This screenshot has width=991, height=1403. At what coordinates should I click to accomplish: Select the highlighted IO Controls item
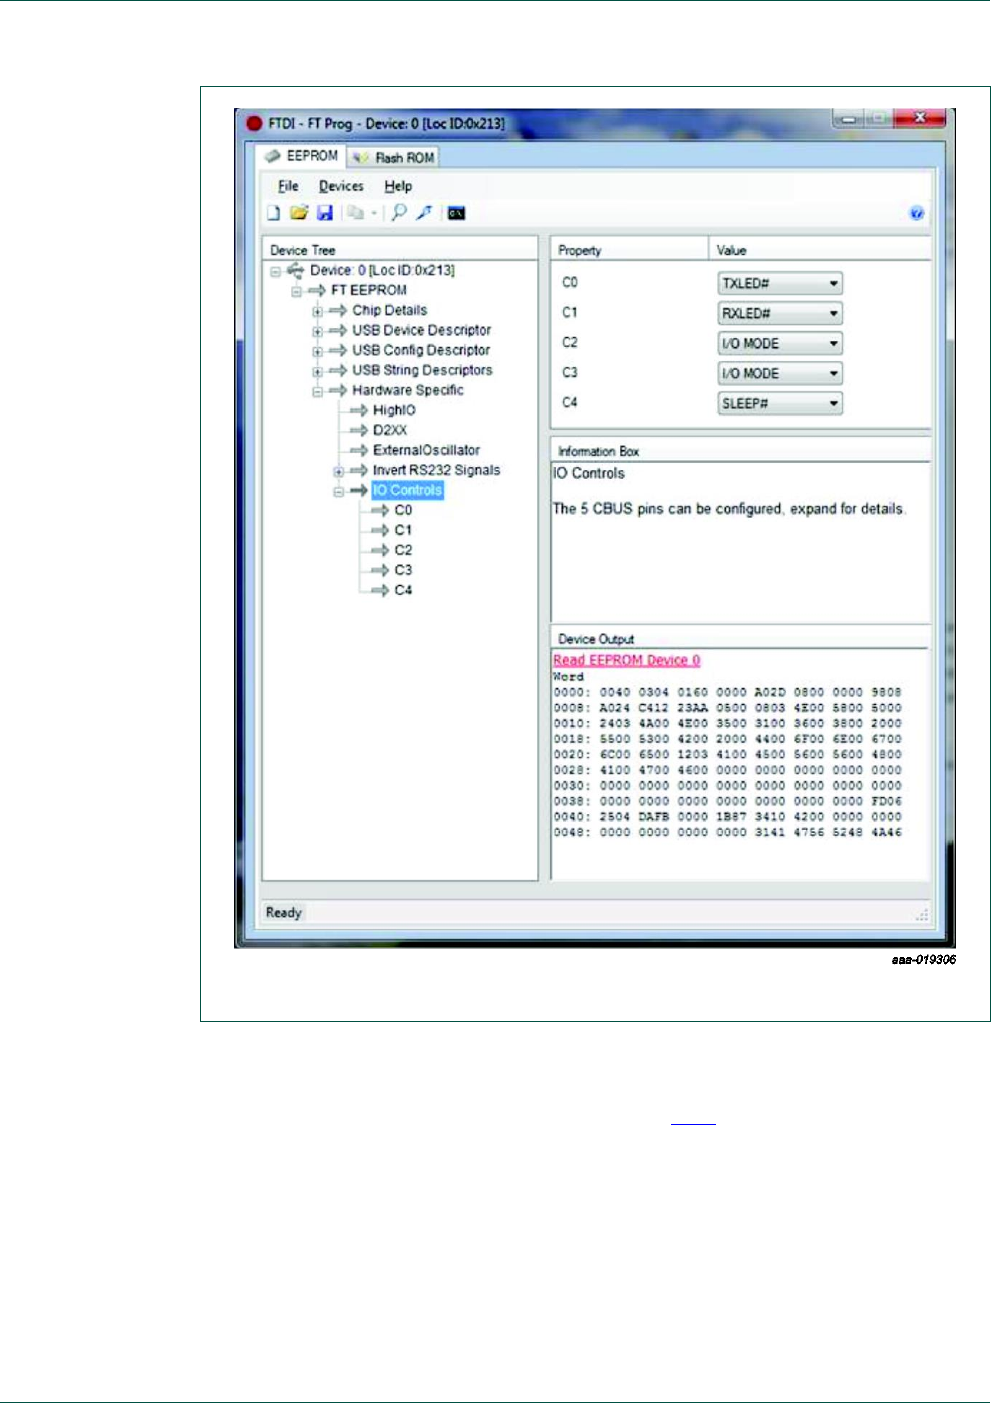[x=407, y=490]
